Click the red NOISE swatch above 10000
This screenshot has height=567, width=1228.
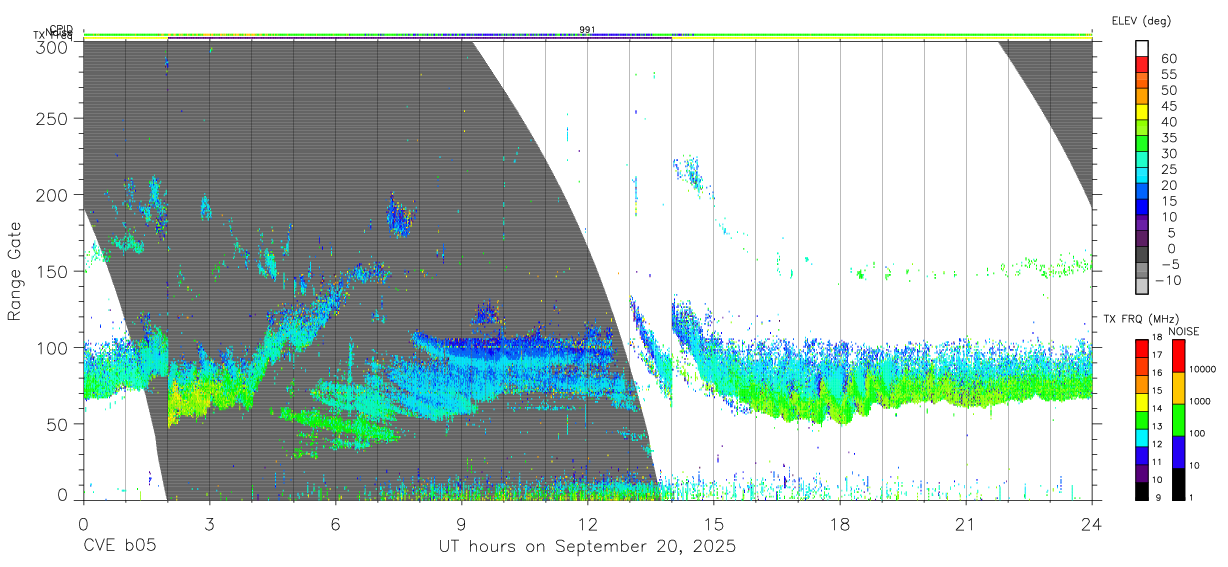1179,356
